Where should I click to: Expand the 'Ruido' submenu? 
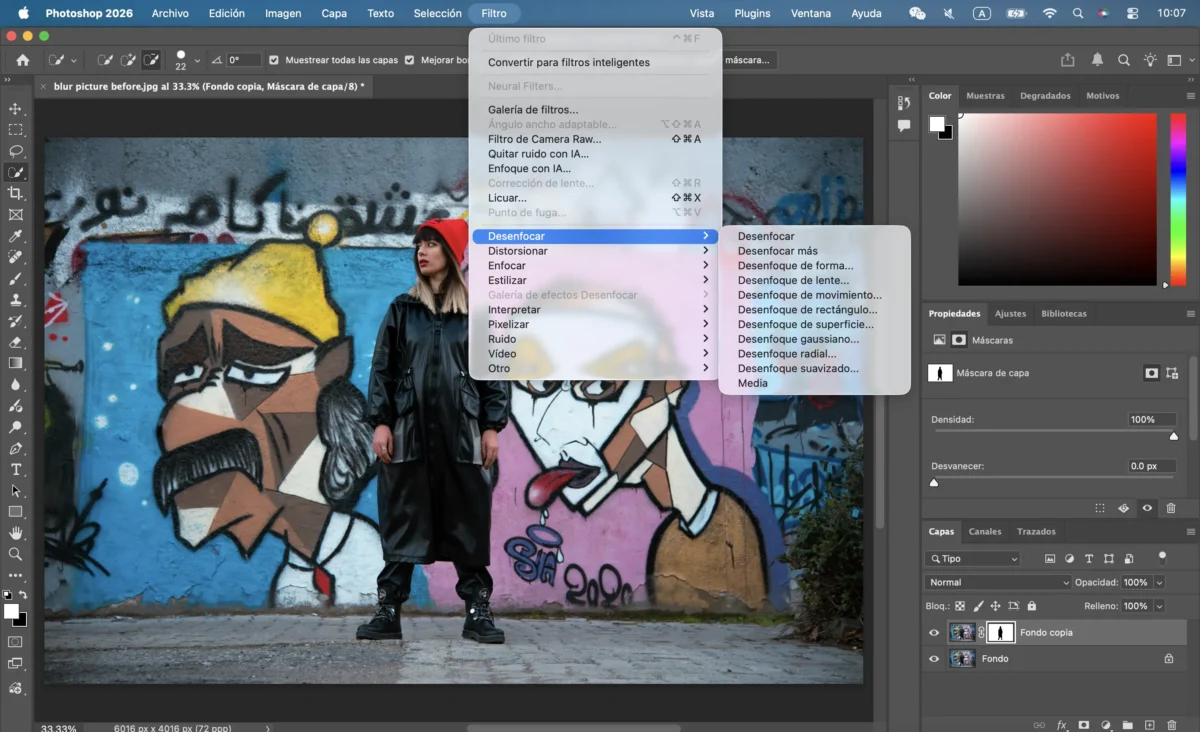(x=594, y=339)
